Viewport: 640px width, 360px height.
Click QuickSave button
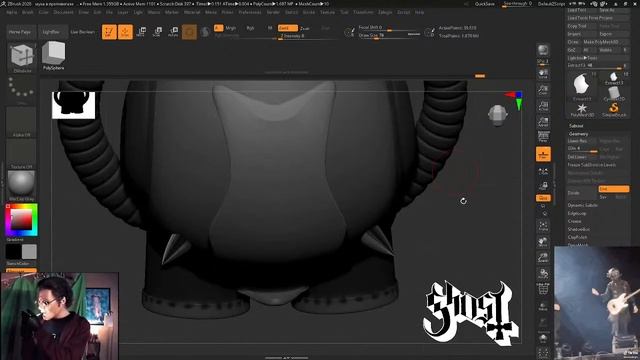(484, 4)
